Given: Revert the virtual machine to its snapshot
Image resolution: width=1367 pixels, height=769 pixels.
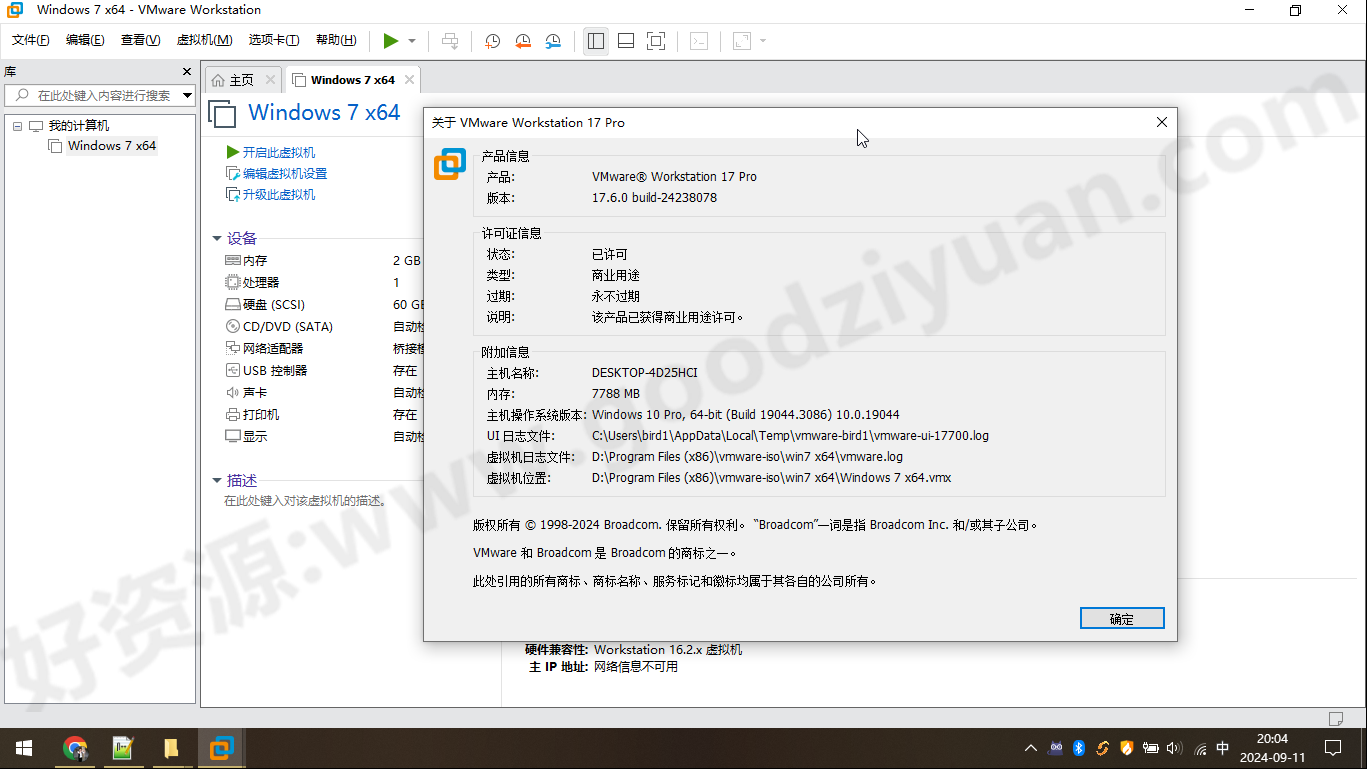Looking at the screenshot, I should click(x=522, y=41).
